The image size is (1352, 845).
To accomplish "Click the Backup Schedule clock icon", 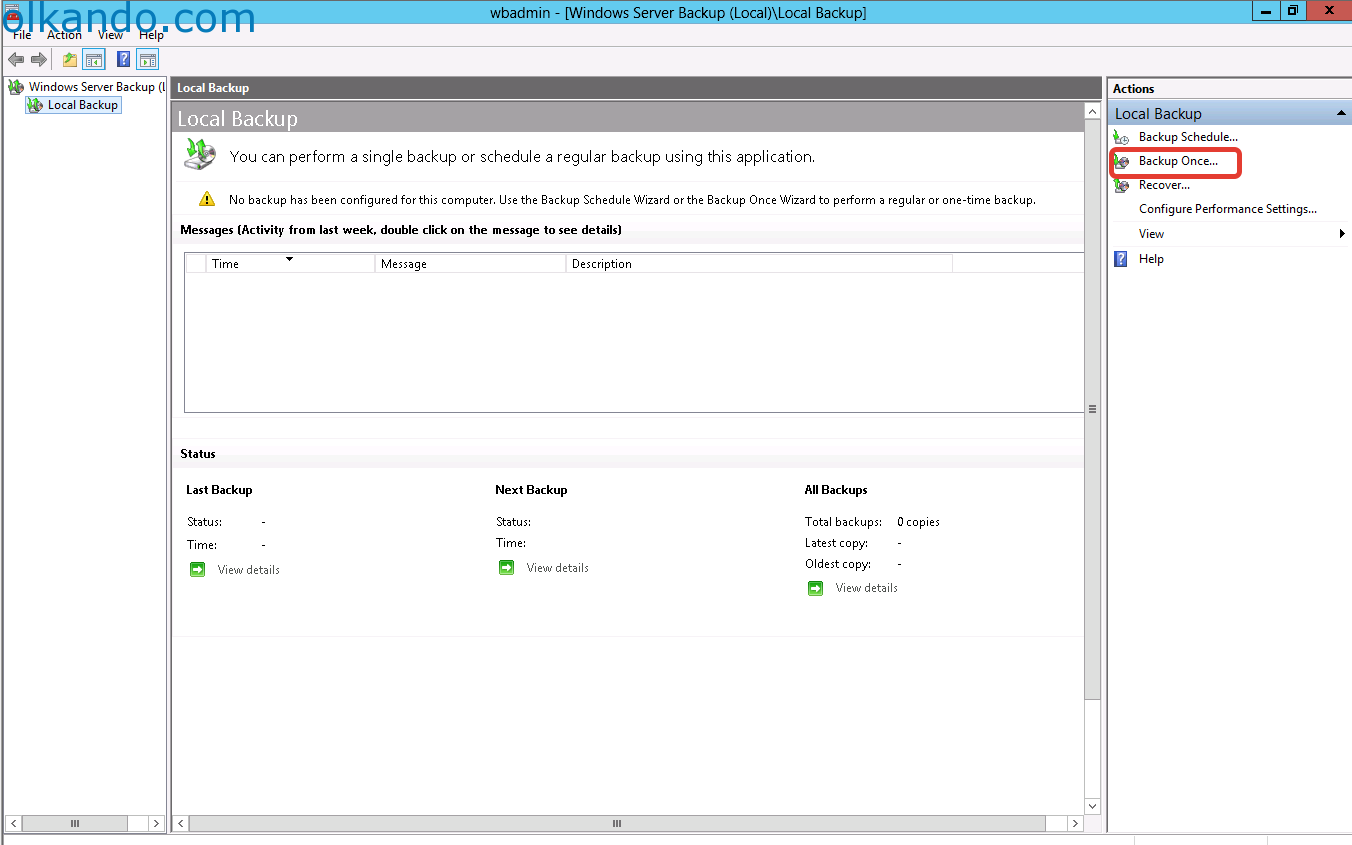I will coord(1122,137).
